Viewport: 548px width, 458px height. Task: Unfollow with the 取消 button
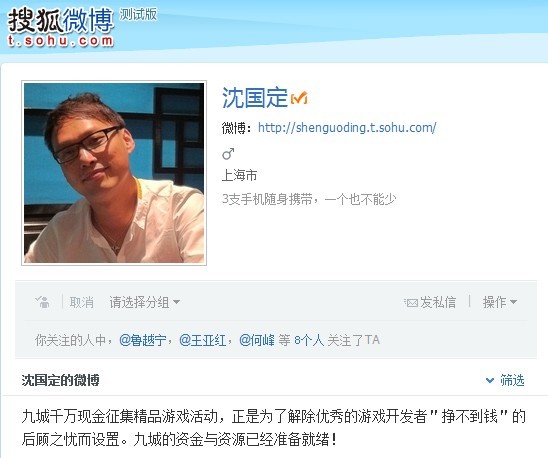(81, 302)
